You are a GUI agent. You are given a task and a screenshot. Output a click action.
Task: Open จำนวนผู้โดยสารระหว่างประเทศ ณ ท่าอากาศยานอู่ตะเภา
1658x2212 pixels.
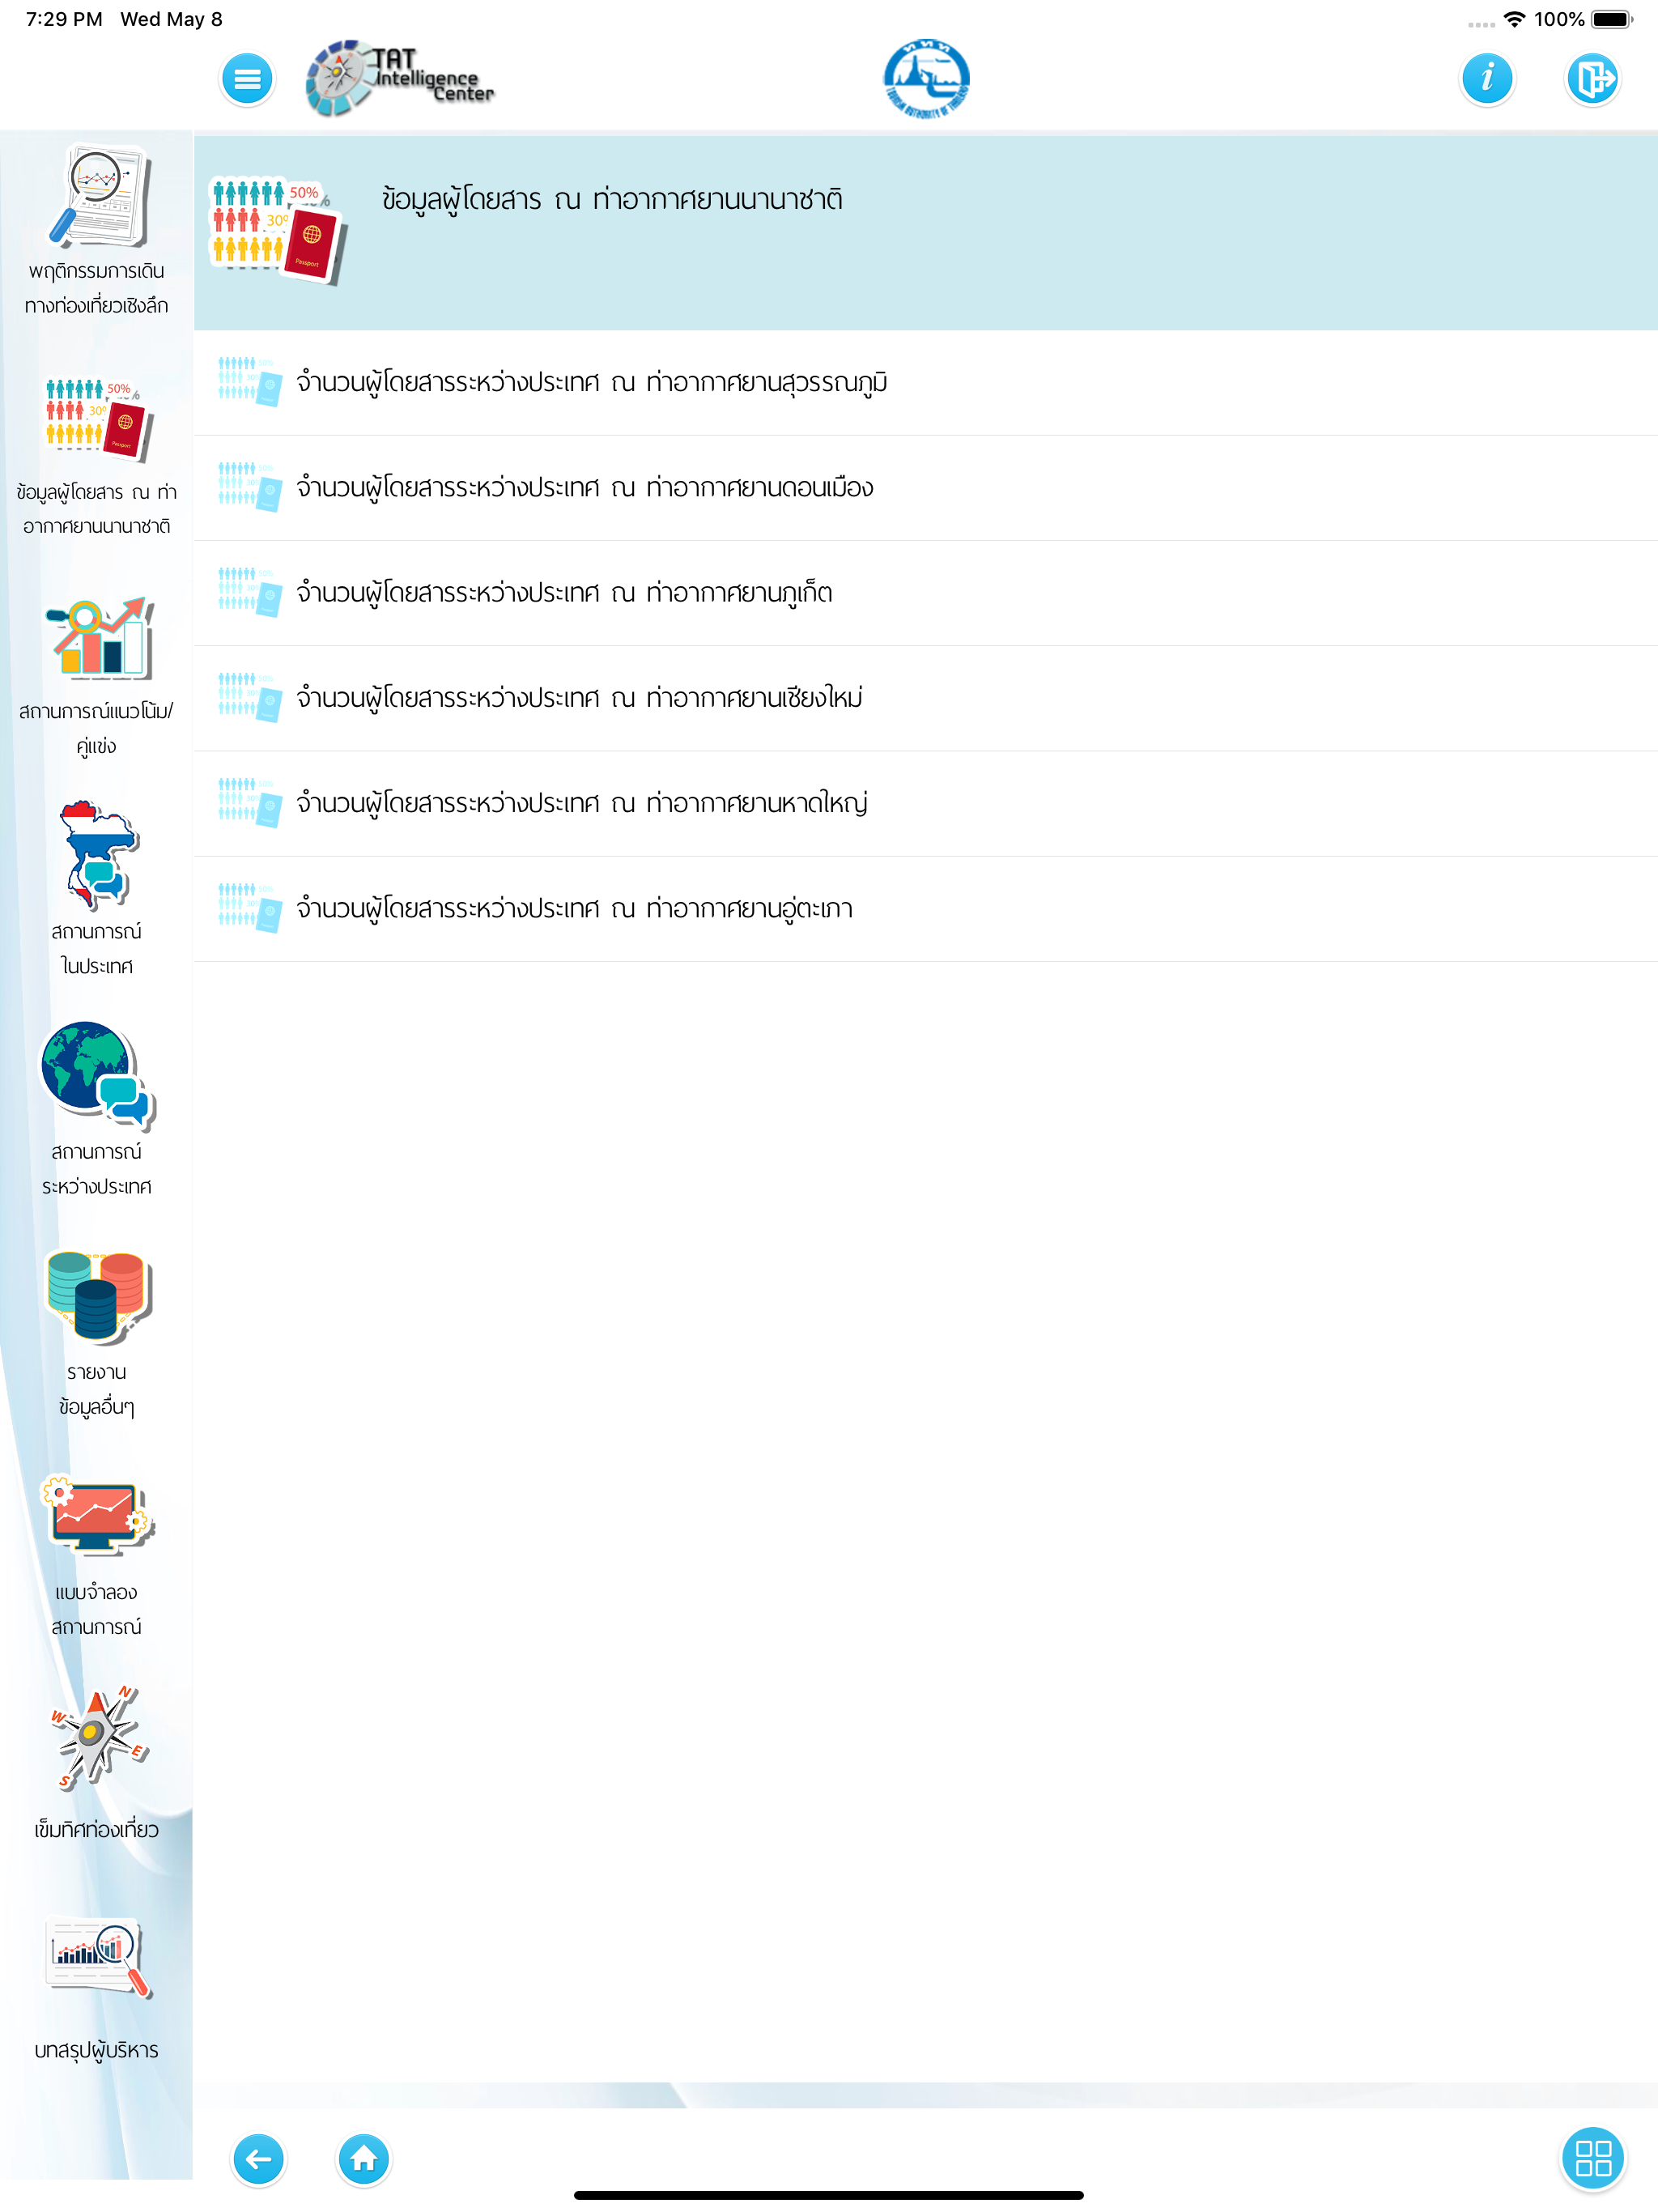925,909
